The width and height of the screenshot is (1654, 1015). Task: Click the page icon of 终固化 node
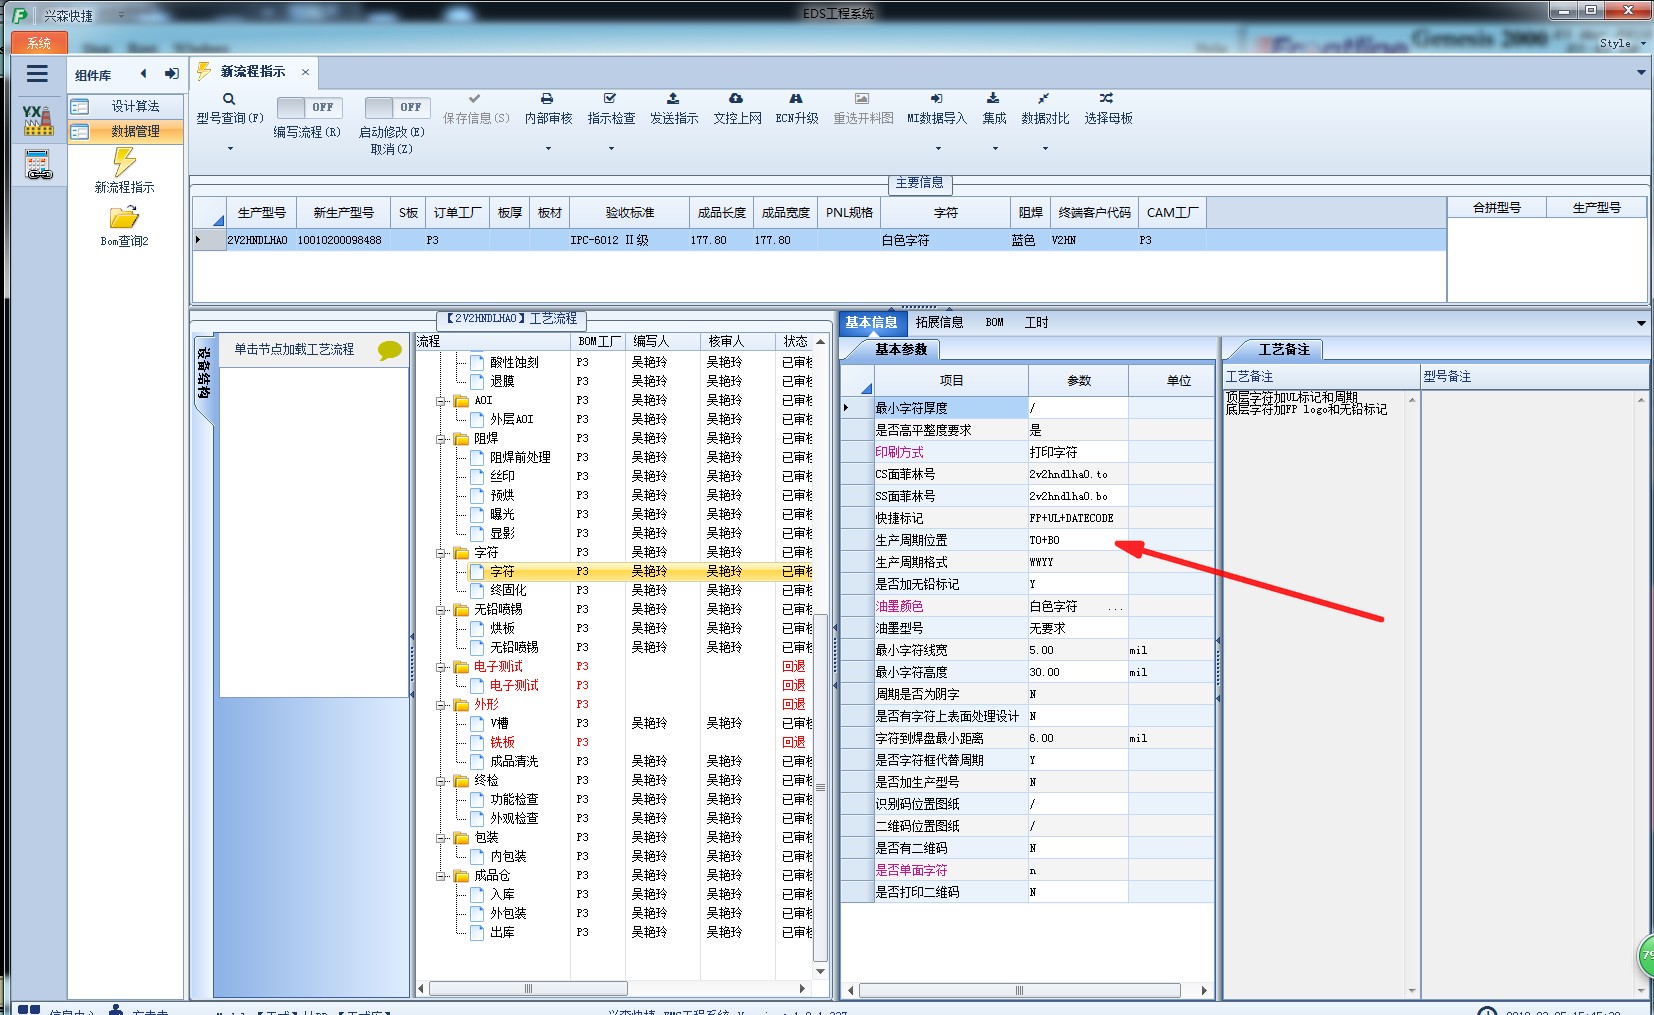point(477,590)
